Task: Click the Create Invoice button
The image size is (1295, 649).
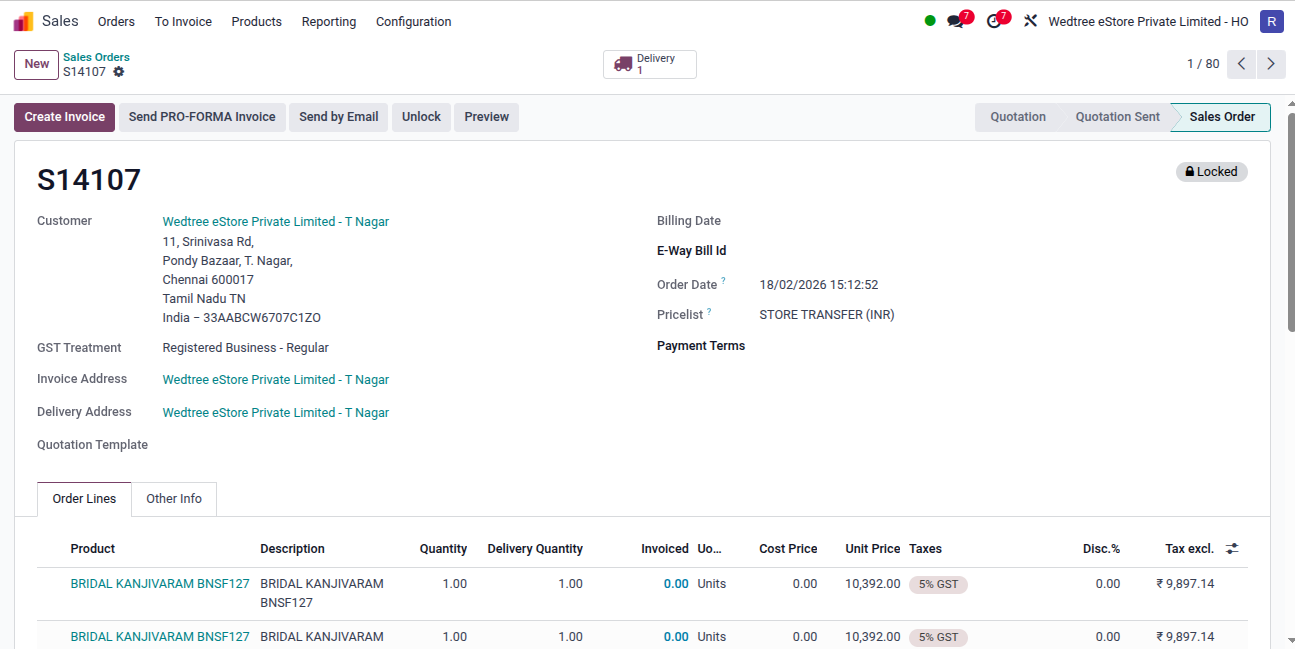Action: click(65, 117)
